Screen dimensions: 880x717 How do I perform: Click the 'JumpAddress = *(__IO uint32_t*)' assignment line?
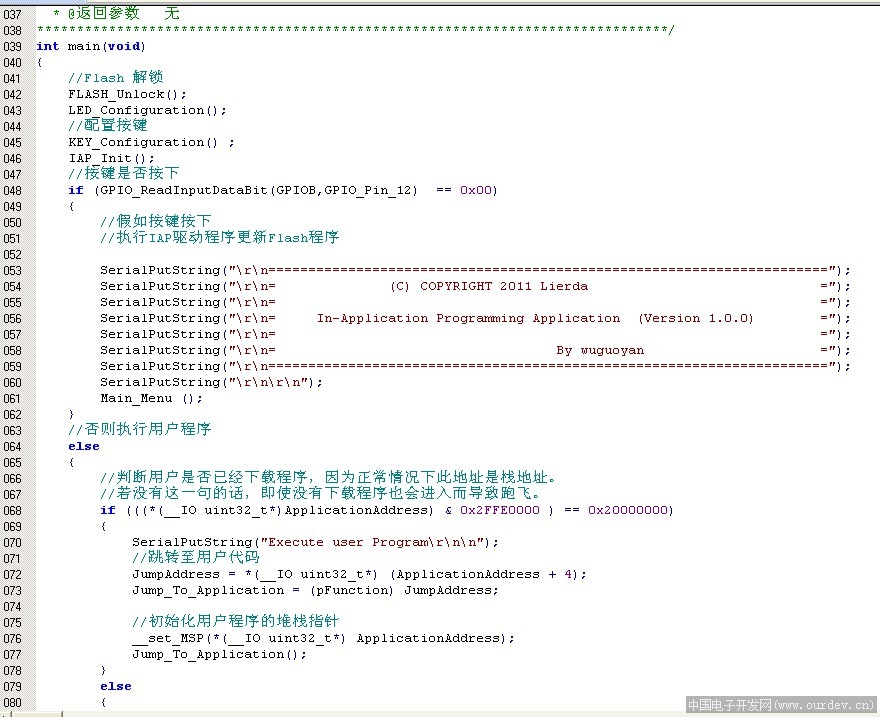coord(359,574)
